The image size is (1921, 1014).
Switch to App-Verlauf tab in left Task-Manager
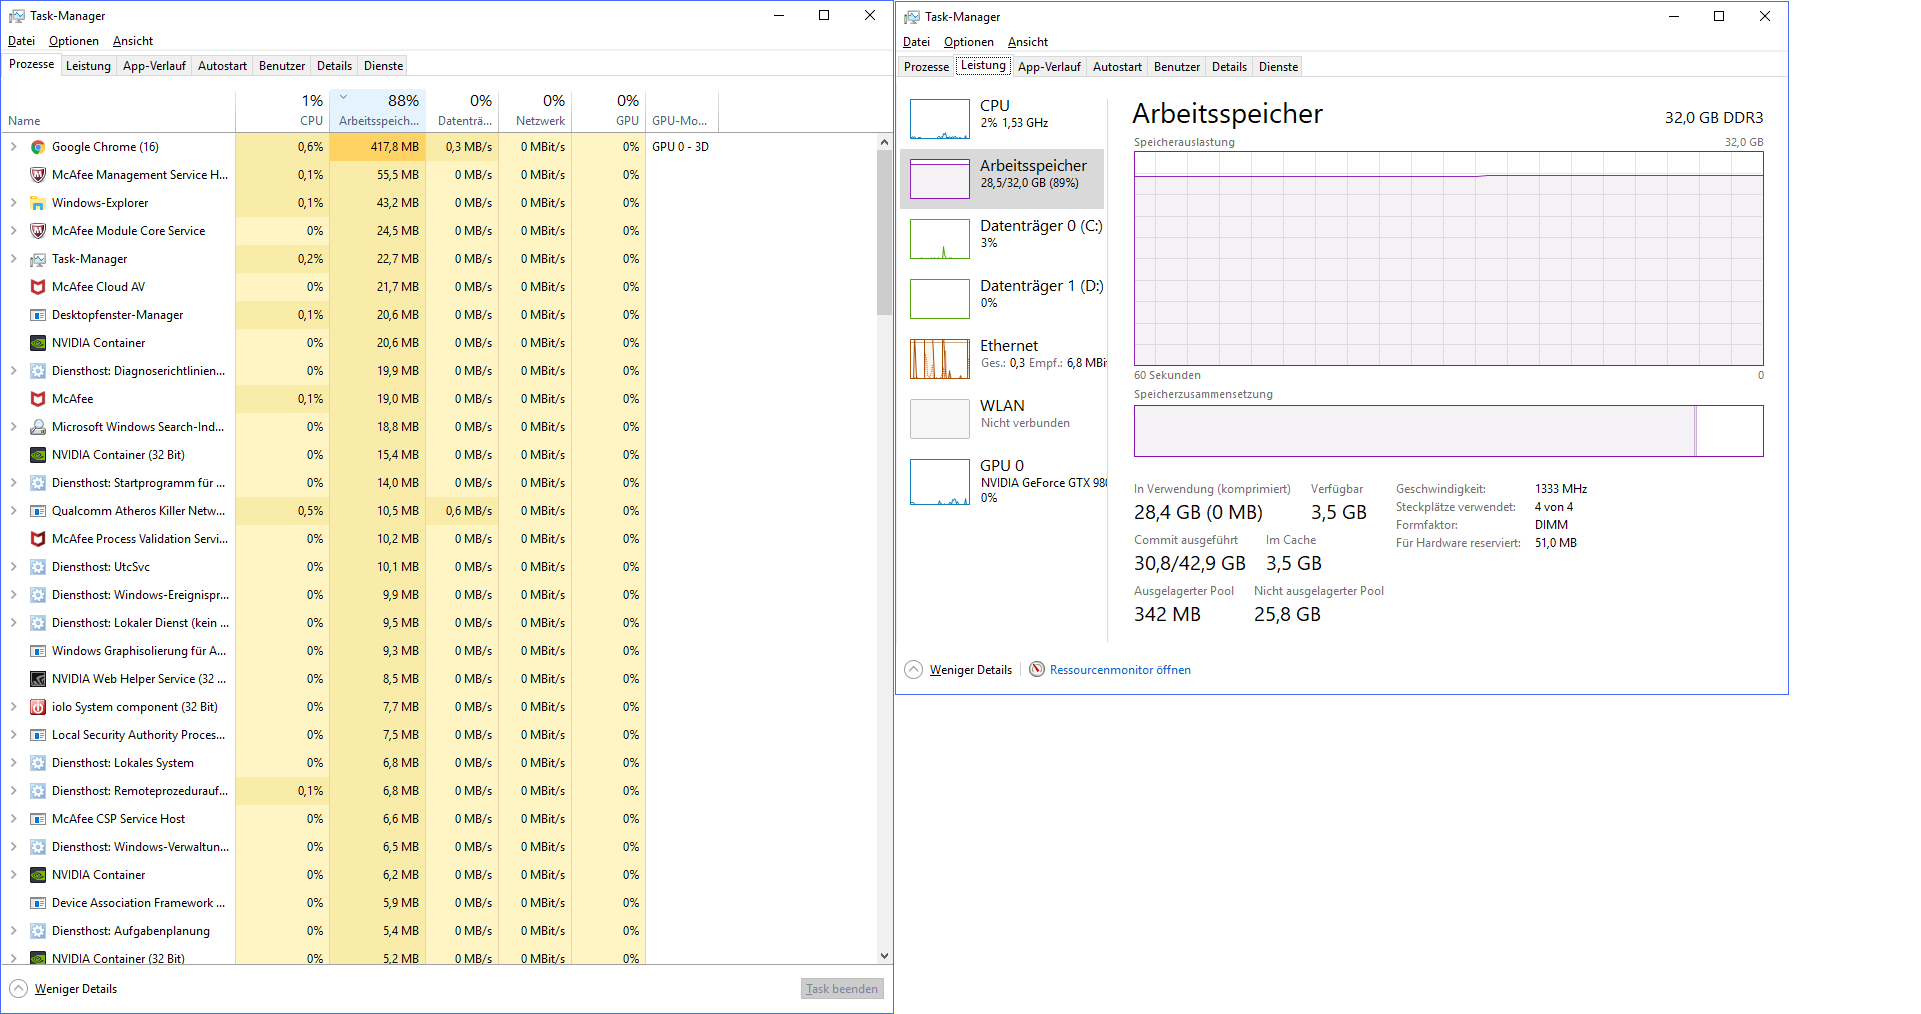tap(154, 66)
